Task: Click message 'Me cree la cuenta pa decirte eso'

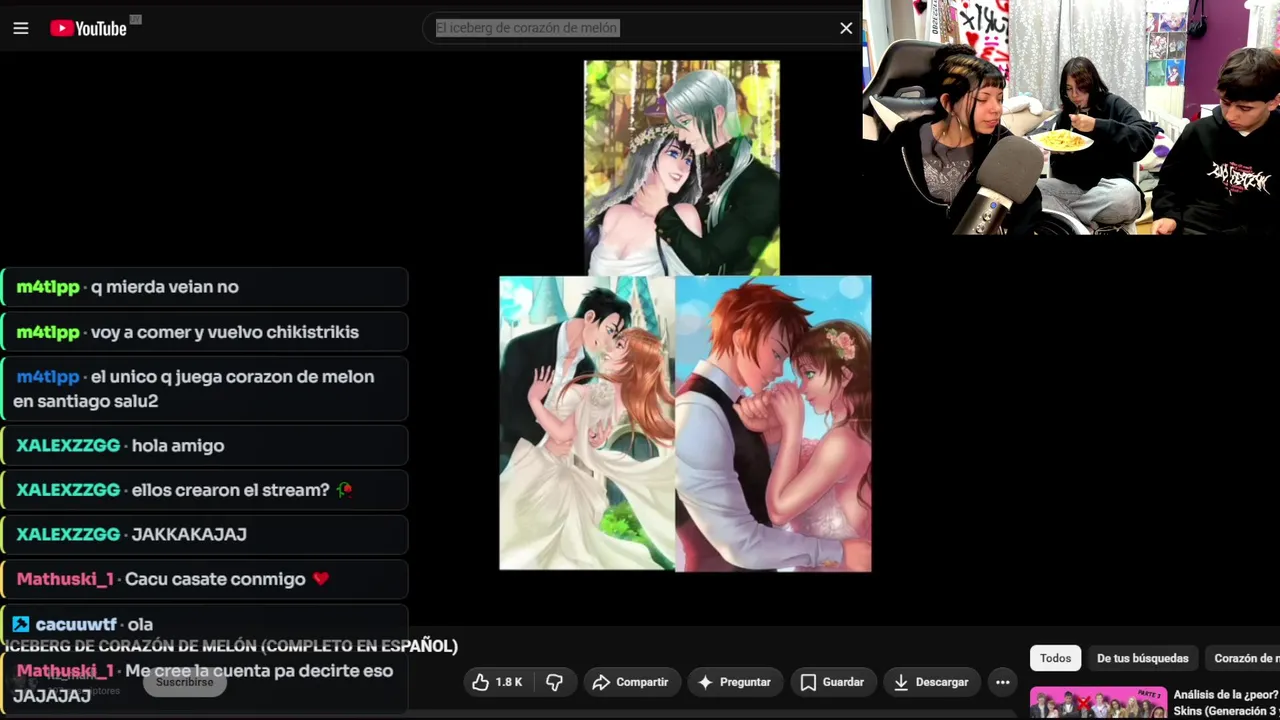Action: [204, 682]
